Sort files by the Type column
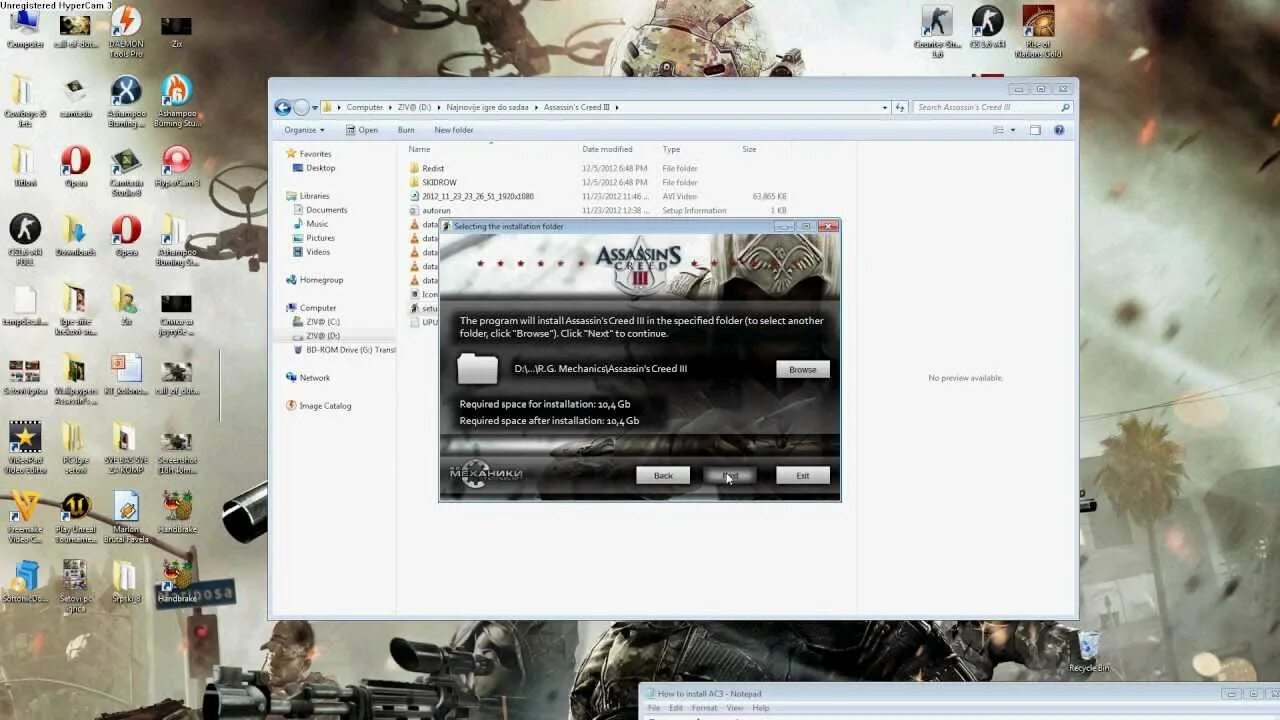This screenshot has height=720, width=1280. point(671,149)
